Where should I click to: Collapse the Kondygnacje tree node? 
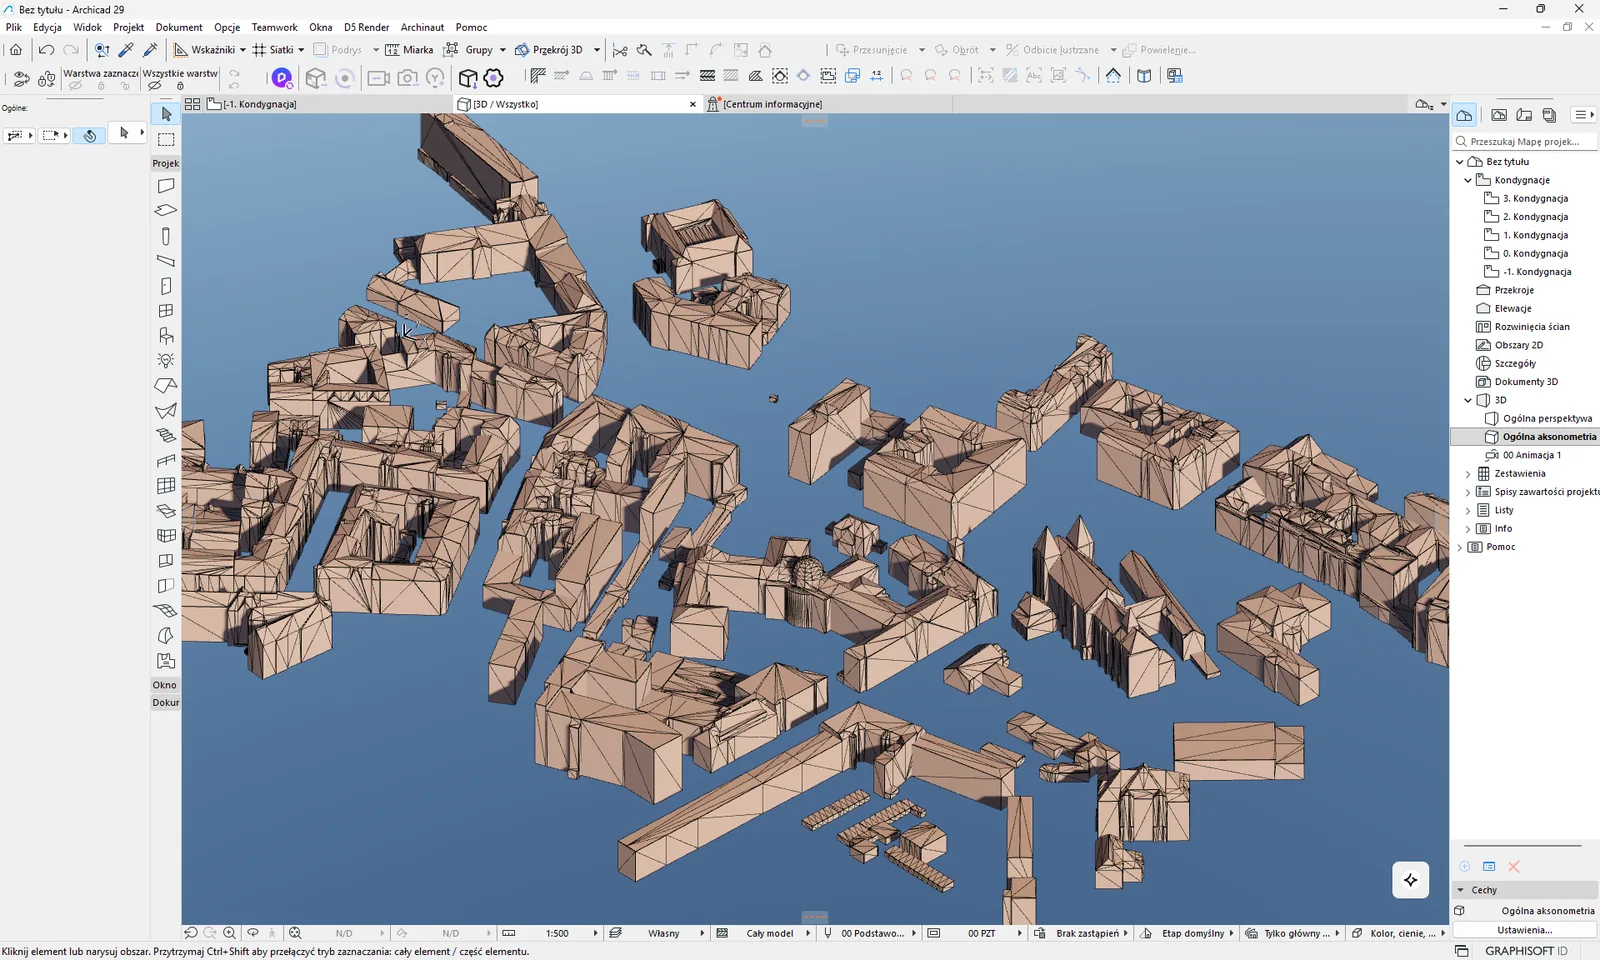(1468, 180)
